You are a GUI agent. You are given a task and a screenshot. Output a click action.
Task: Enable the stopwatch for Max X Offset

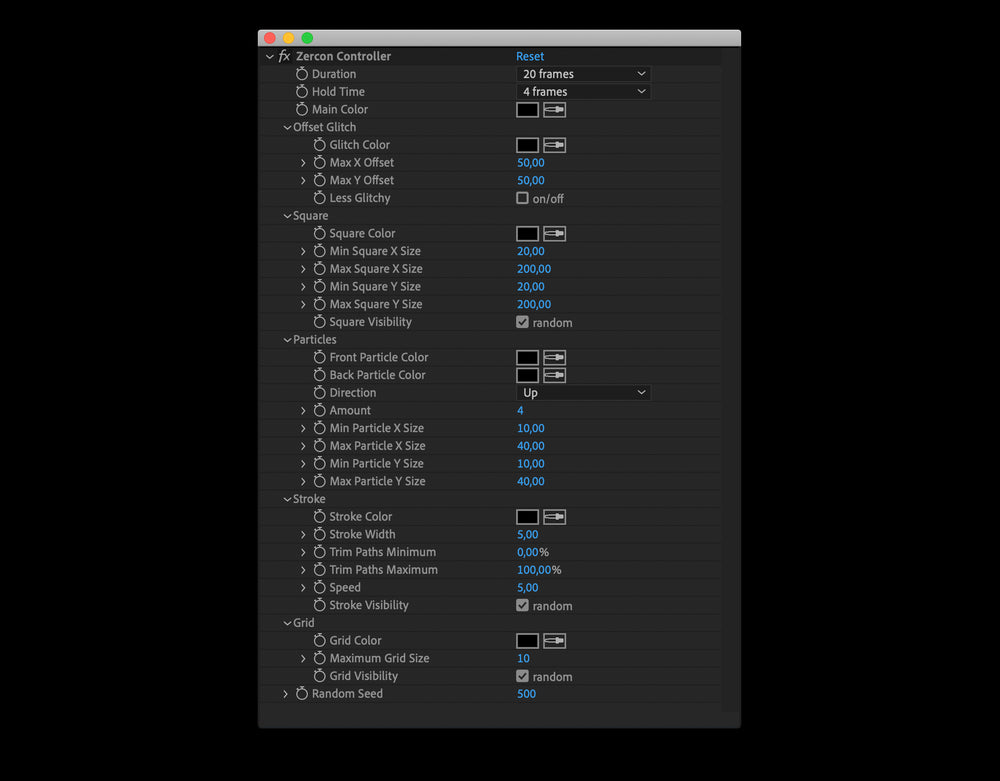(320, 163)
